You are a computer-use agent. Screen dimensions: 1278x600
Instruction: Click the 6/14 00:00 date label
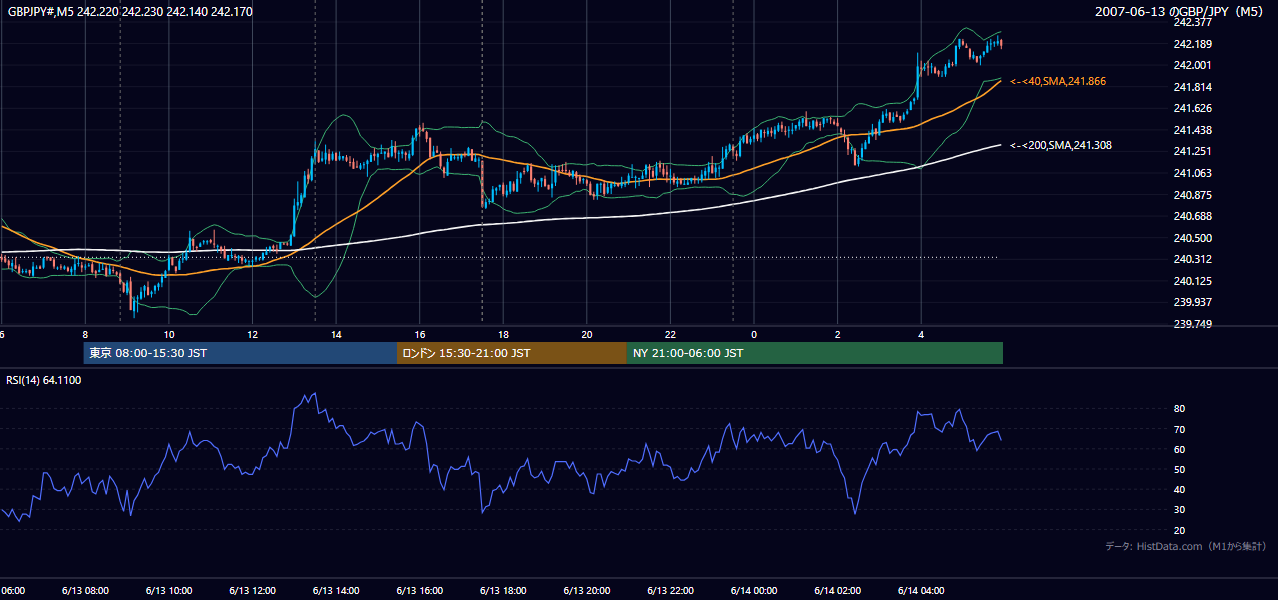point(754,591)
